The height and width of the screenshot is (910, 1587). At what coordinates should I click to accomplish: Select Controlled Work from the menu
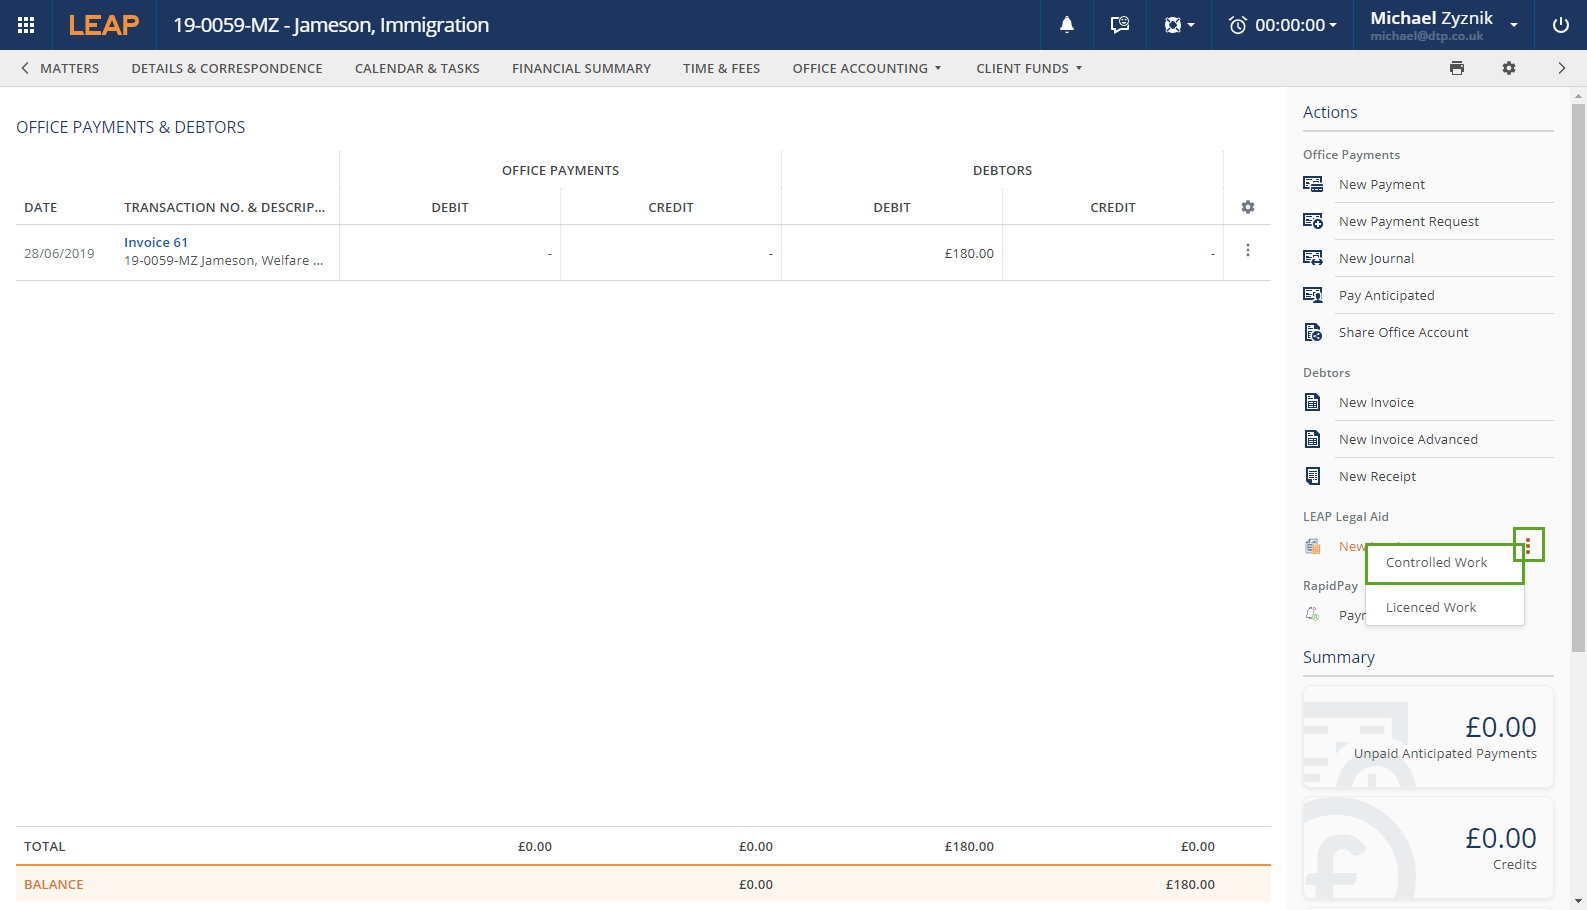(1436, 563)
